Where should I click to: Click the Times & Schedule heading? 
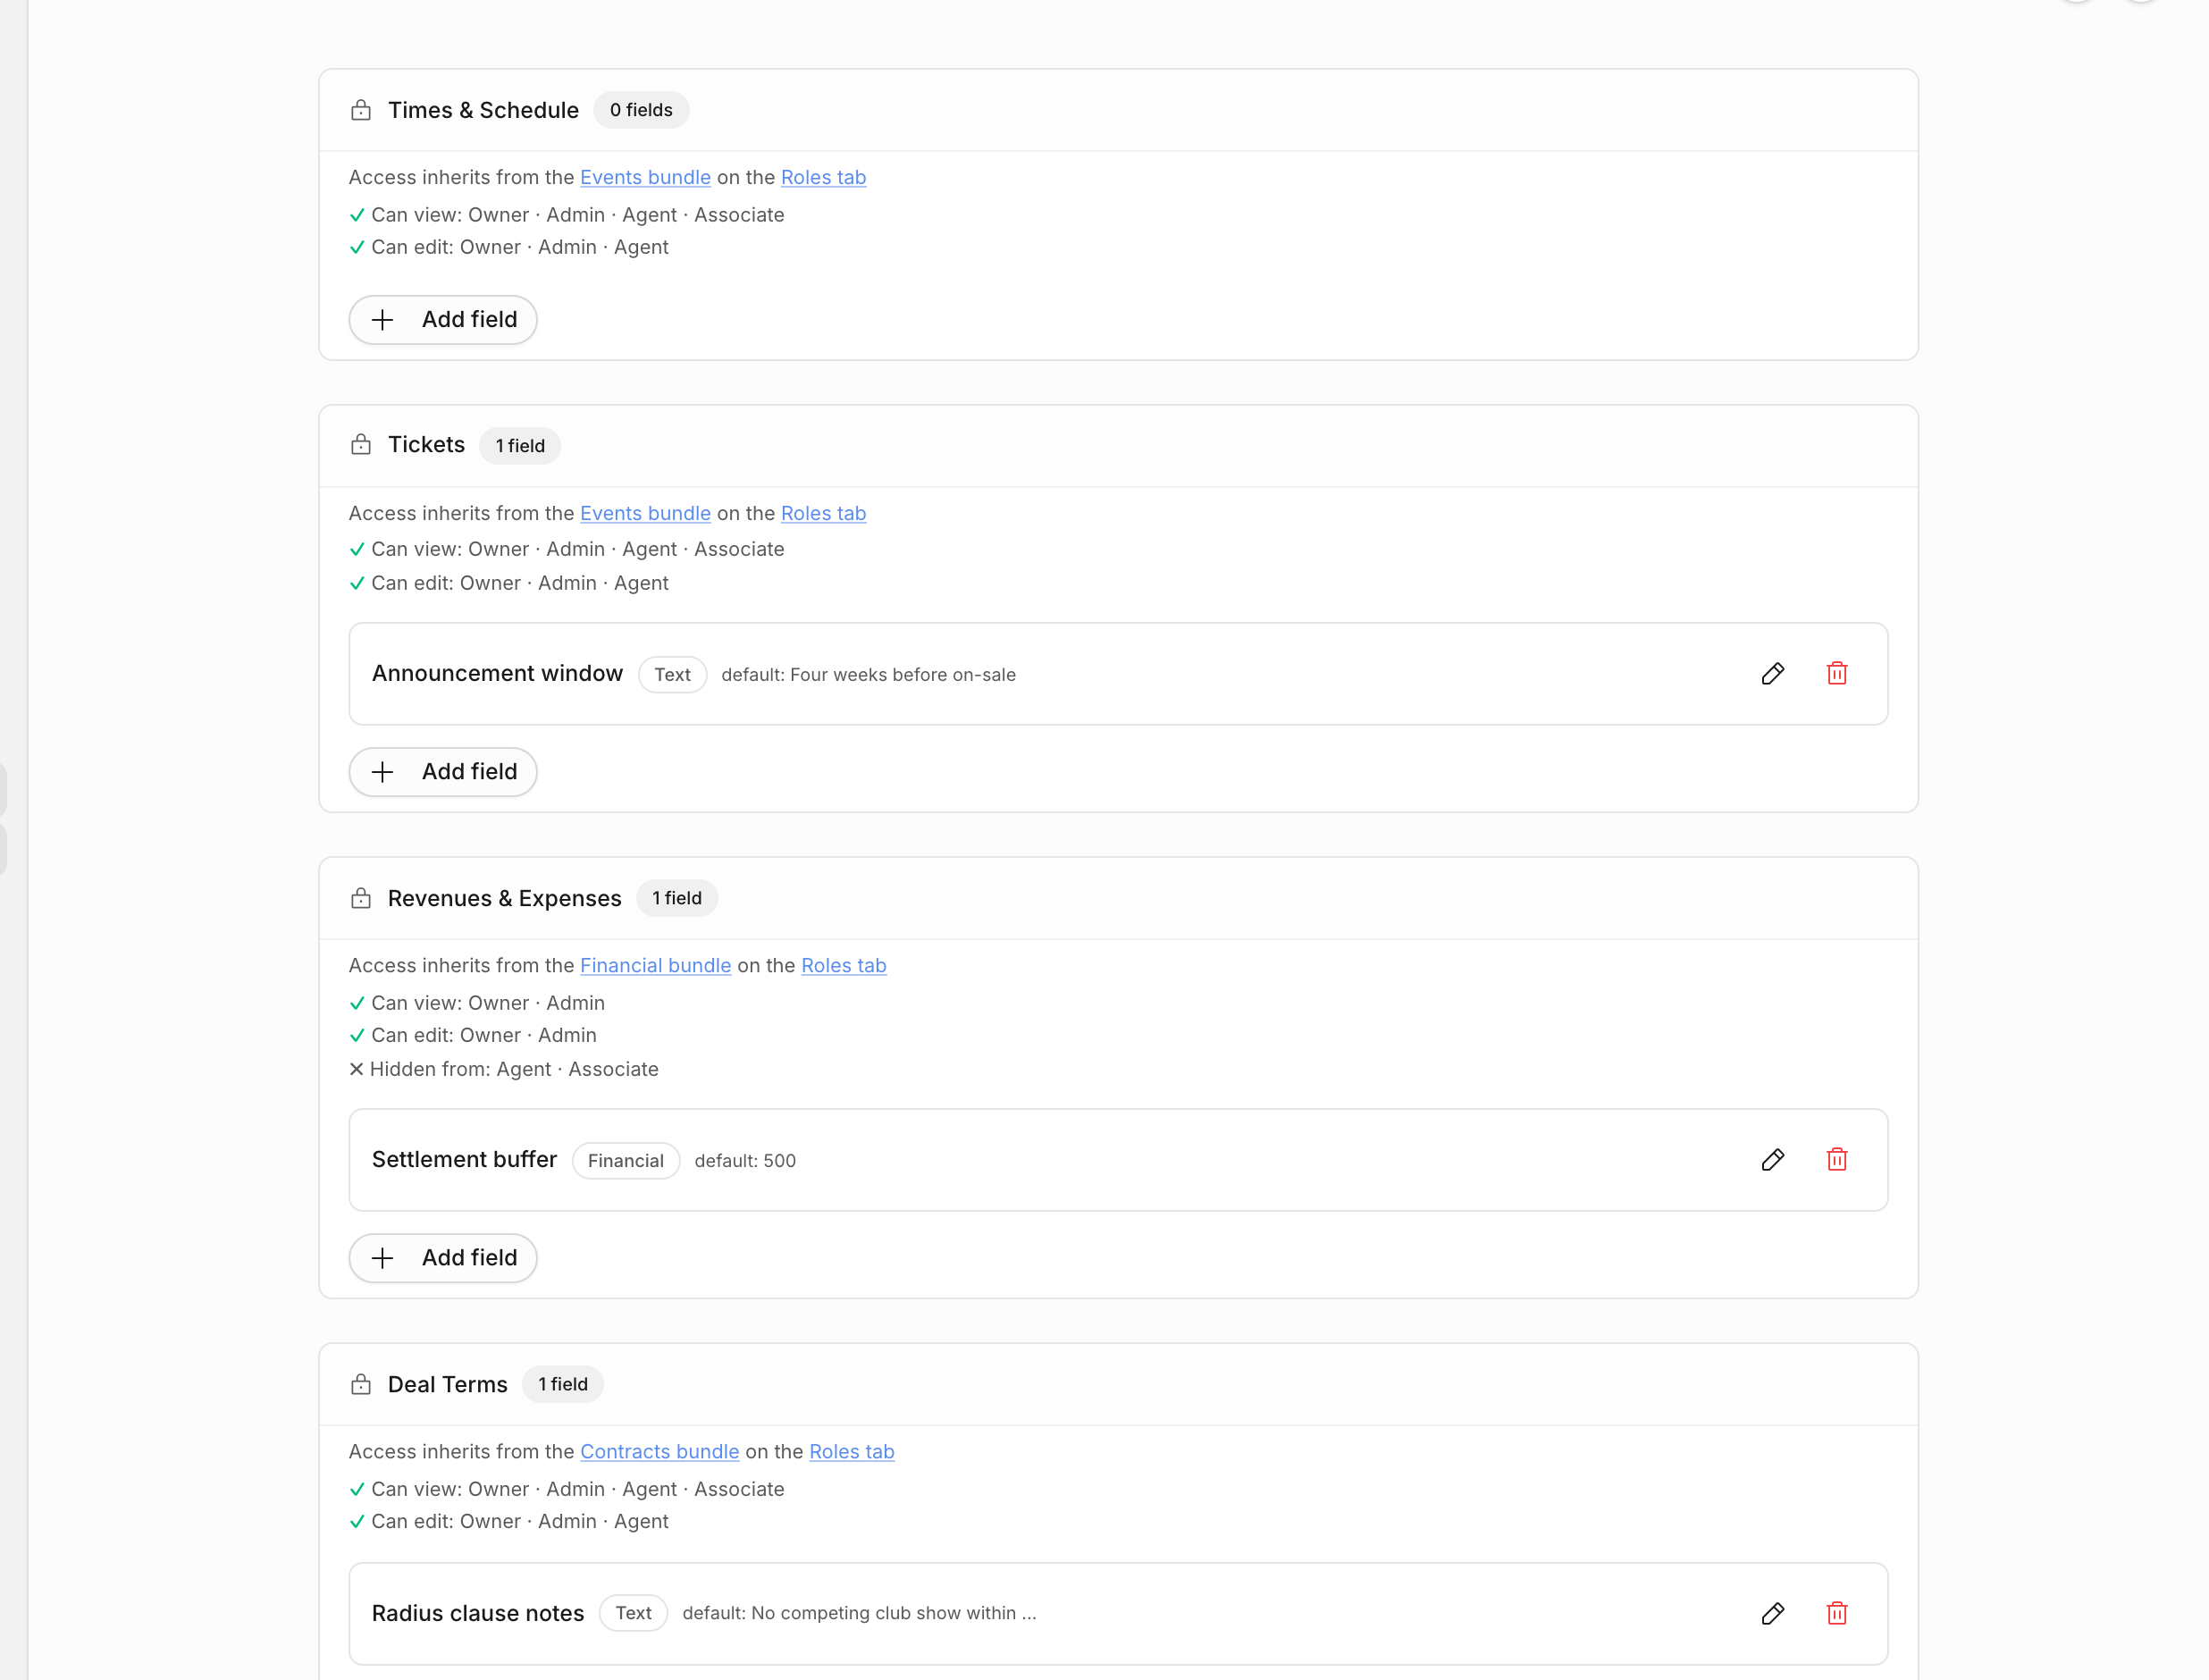click(483, 110)
